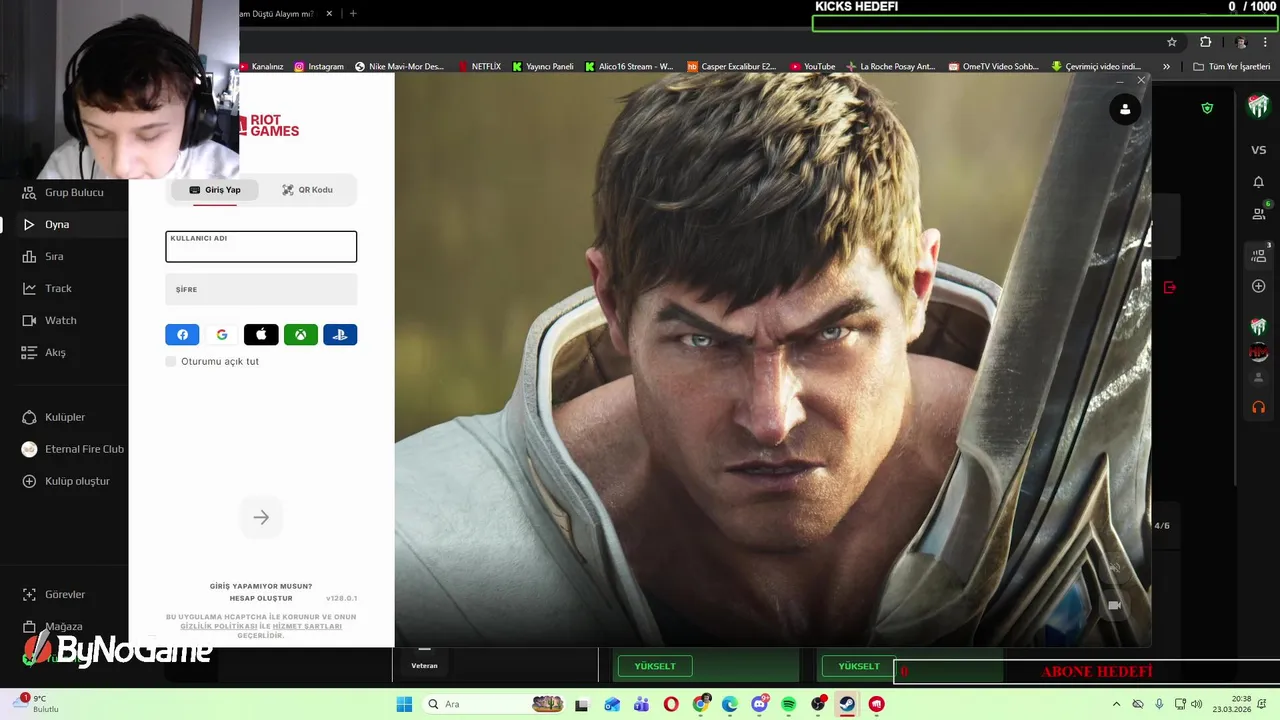
Task: Expand hidden bookmarks chevron
Action: [x=1166, y=67]
